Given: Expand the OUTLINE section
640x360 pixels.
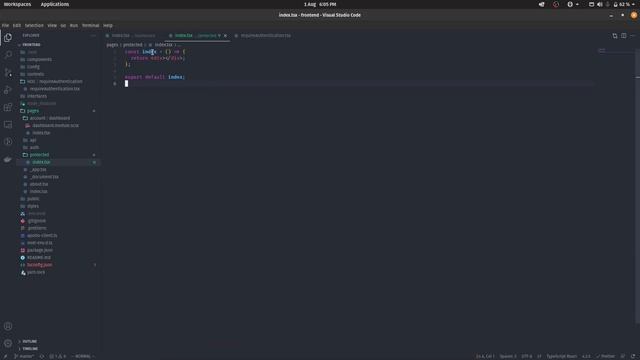Looking at the screenshot, I should (29, 341).
